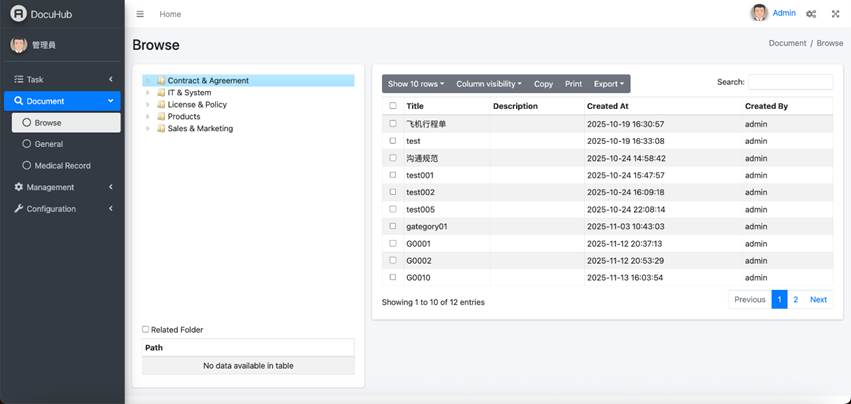Click the Admin avatar in top bar

[x=759, y=13]
